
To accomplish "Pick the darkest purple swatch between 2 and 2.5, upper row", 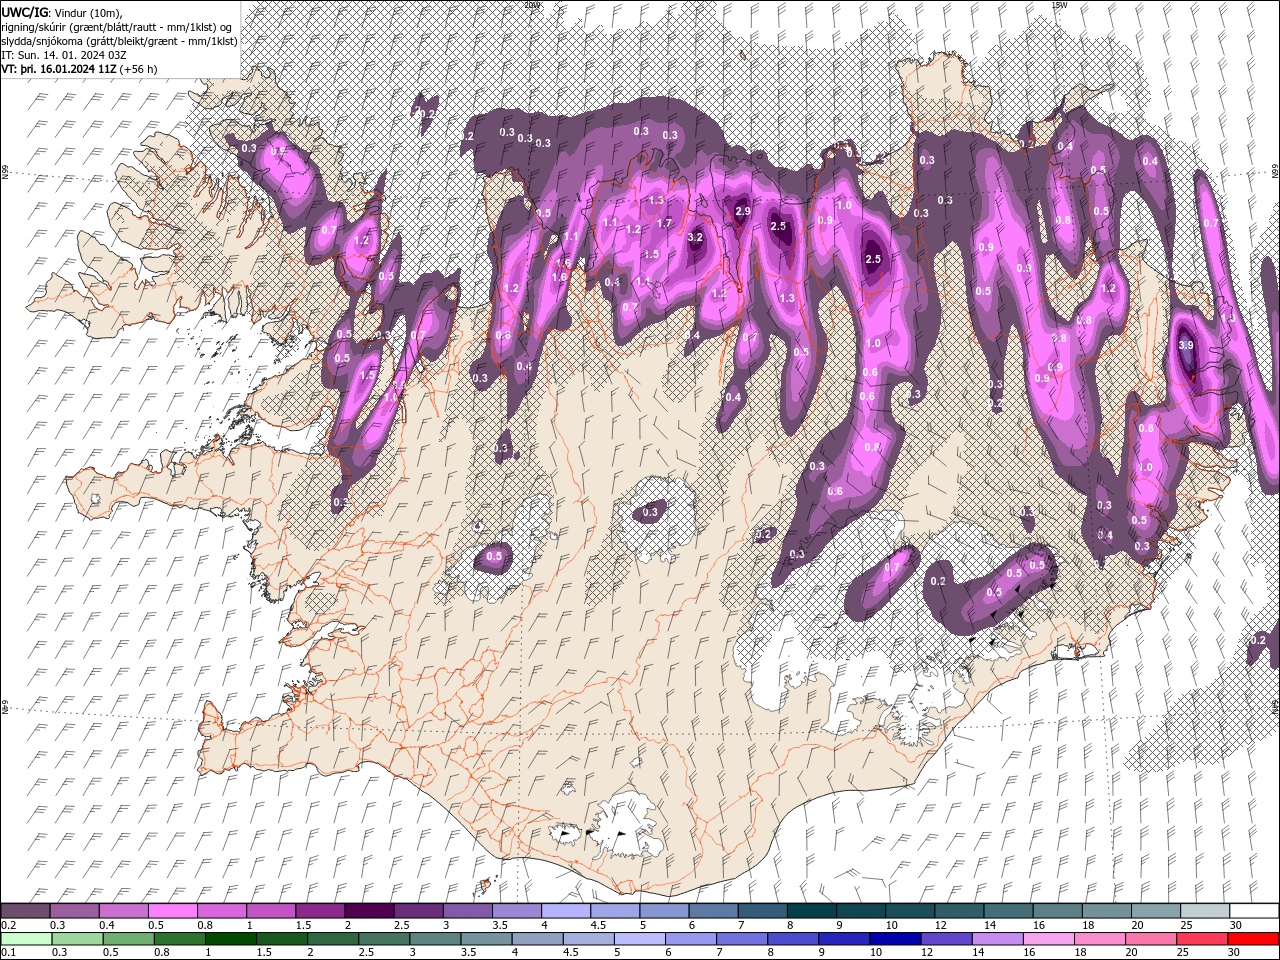I will click(x=369, y=911).
